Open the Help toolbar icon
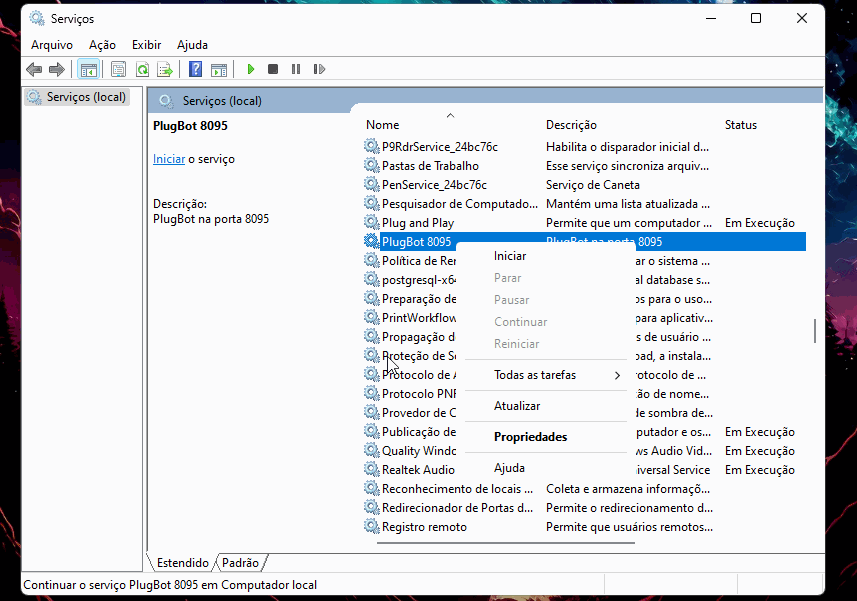The height and width of the screenshot is (601, 857). pos(195,69)
